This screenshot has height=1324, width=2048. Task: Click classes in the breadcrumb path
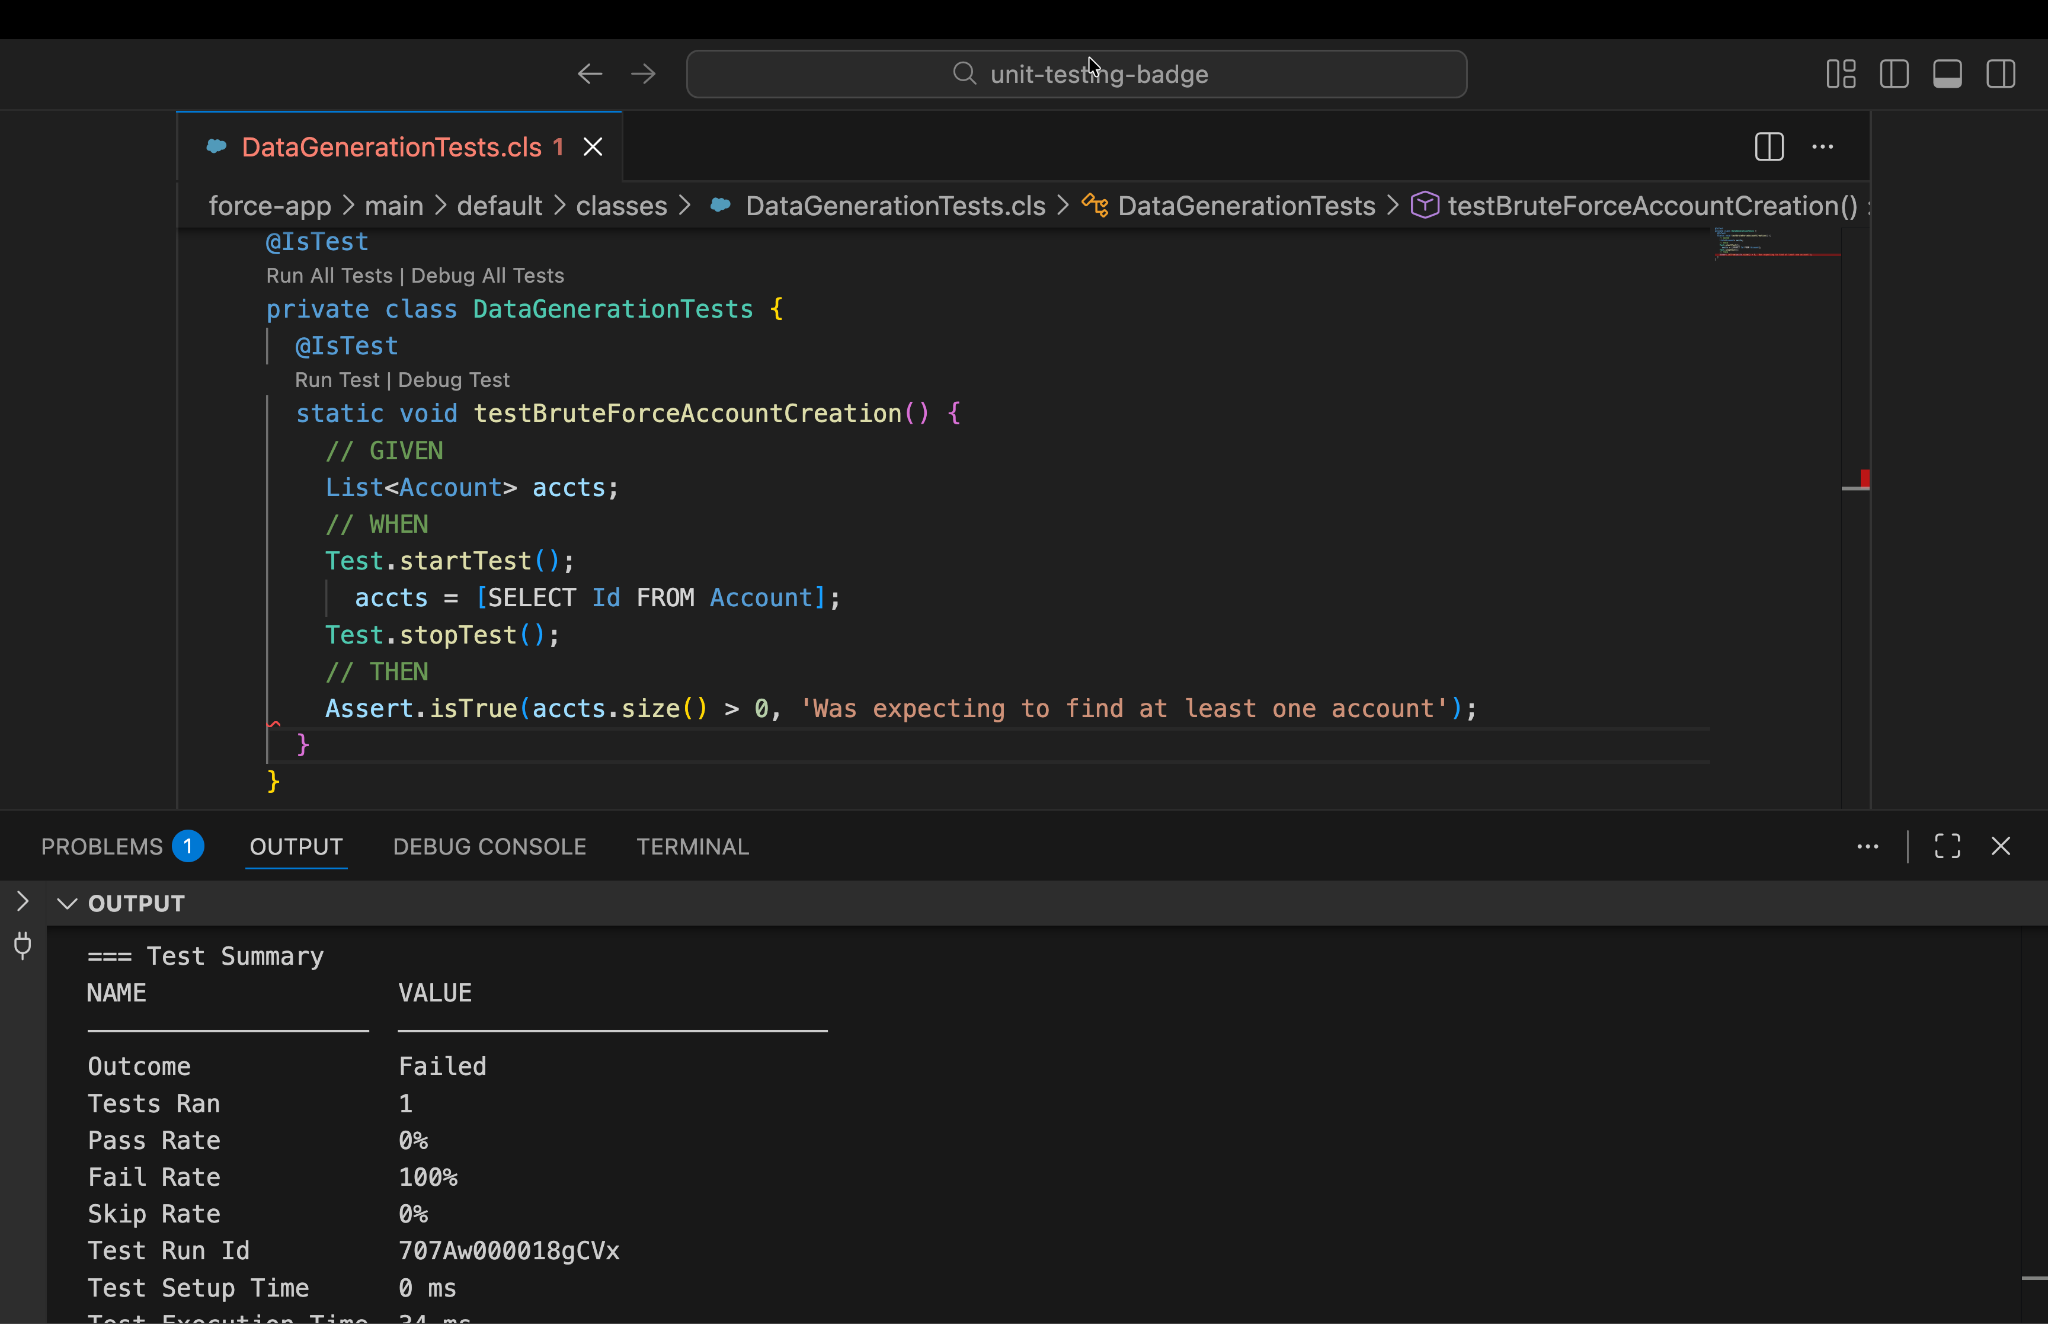(x=621, y=206)
